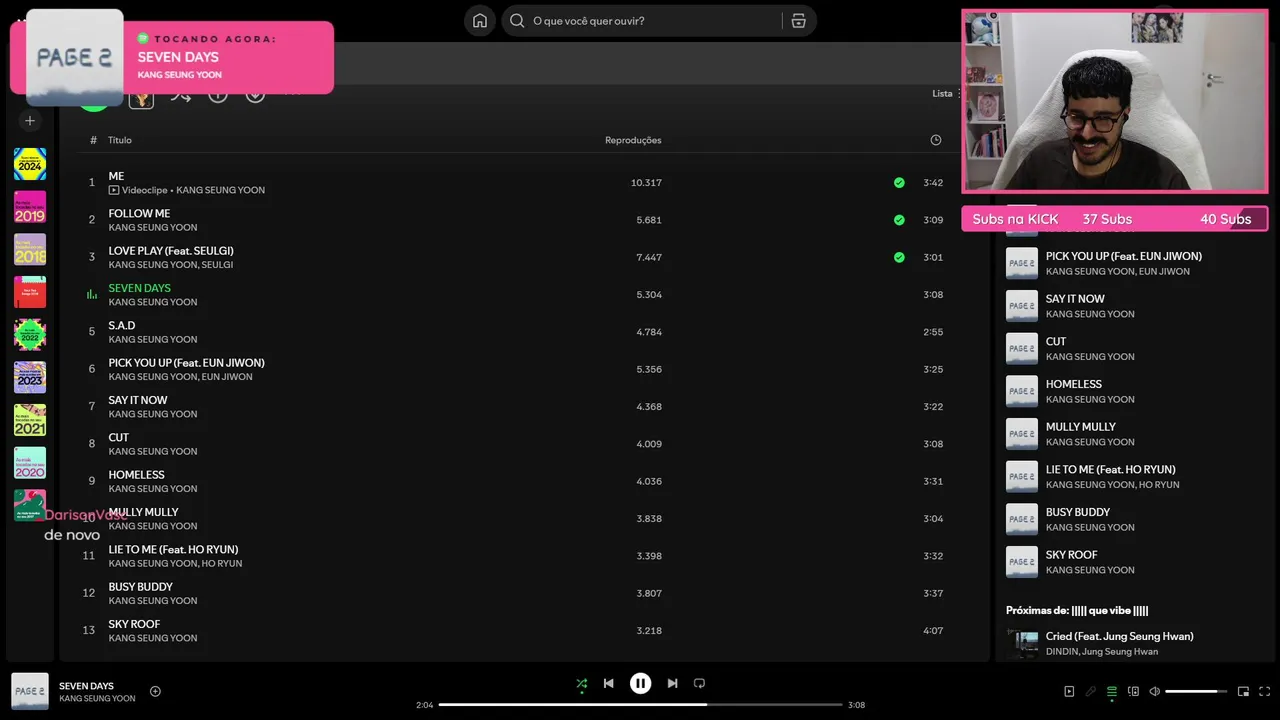The height and width of the screenshot is (720, 1280).
Task: Sort tracks by the duration clock icon
Action: [x=936, y=140]
